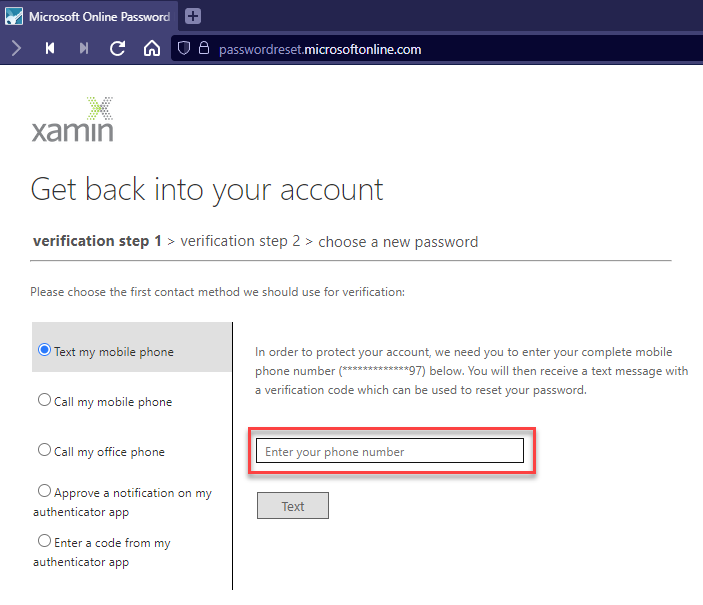Switch to Microsoft Online Password tab

click(x=89, y=17)
